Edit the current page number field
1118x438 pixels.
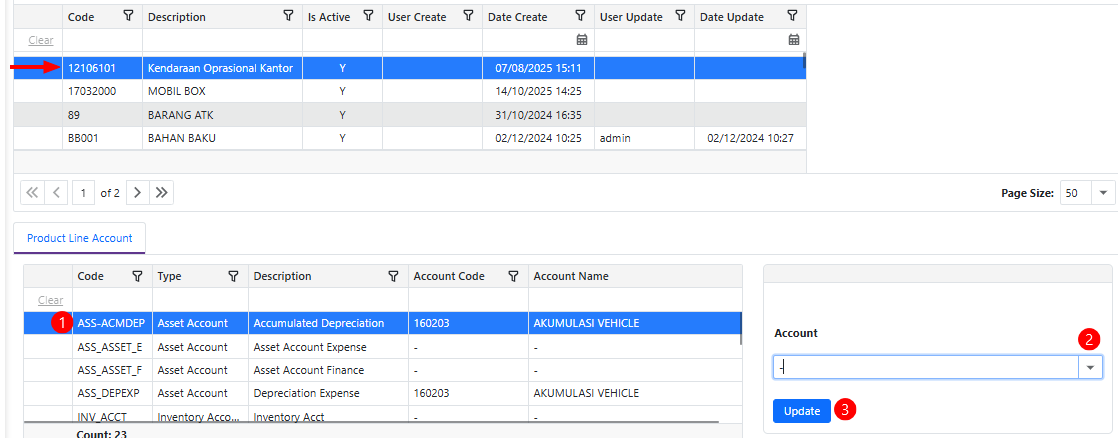[83, 193]
